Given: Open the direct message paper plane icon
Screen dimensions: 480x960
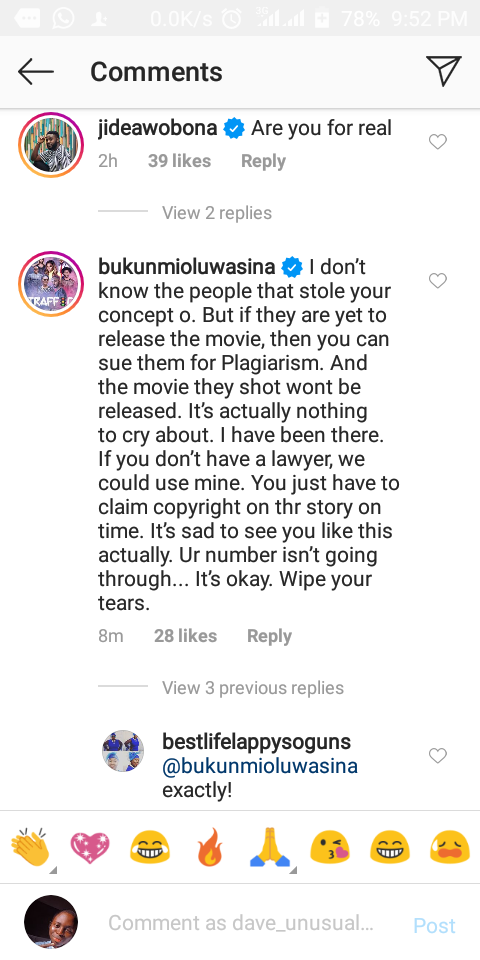Looking at the screenshot, I should click(x=444, y=71).
